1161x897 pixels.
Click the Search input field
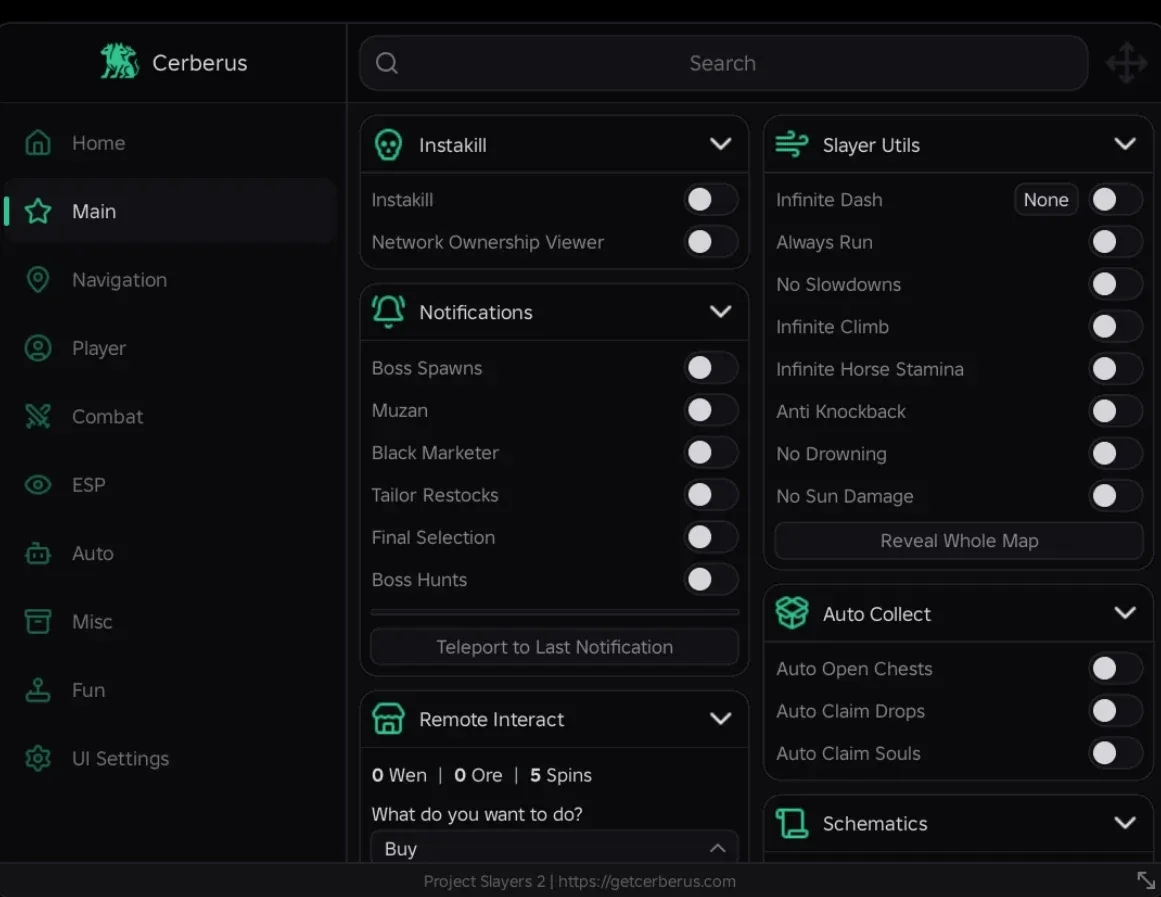click(723, 63)
